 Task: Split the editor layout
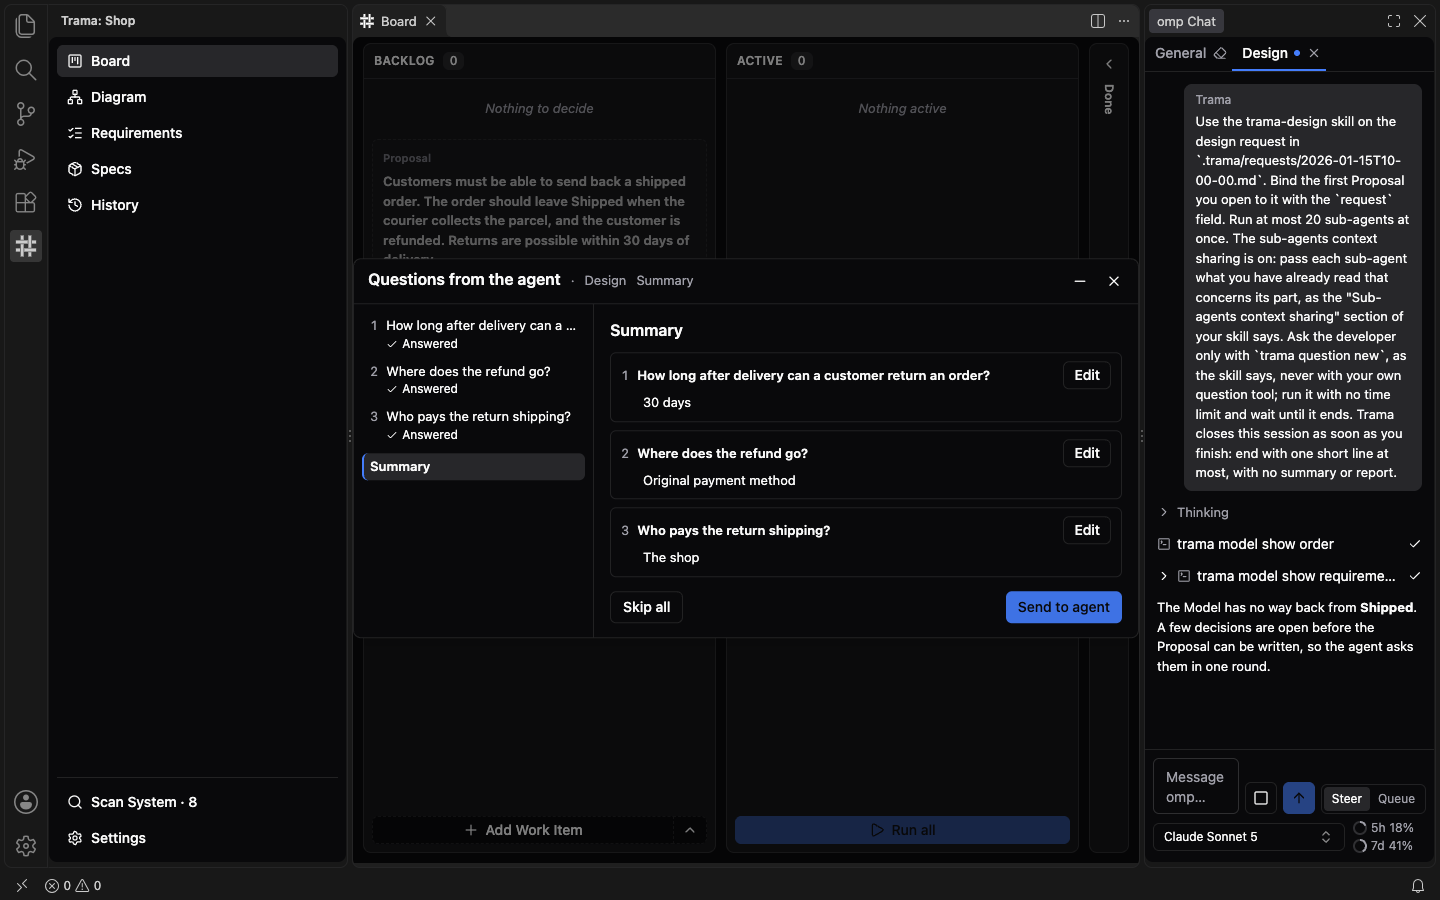(x=1098, y=21)
